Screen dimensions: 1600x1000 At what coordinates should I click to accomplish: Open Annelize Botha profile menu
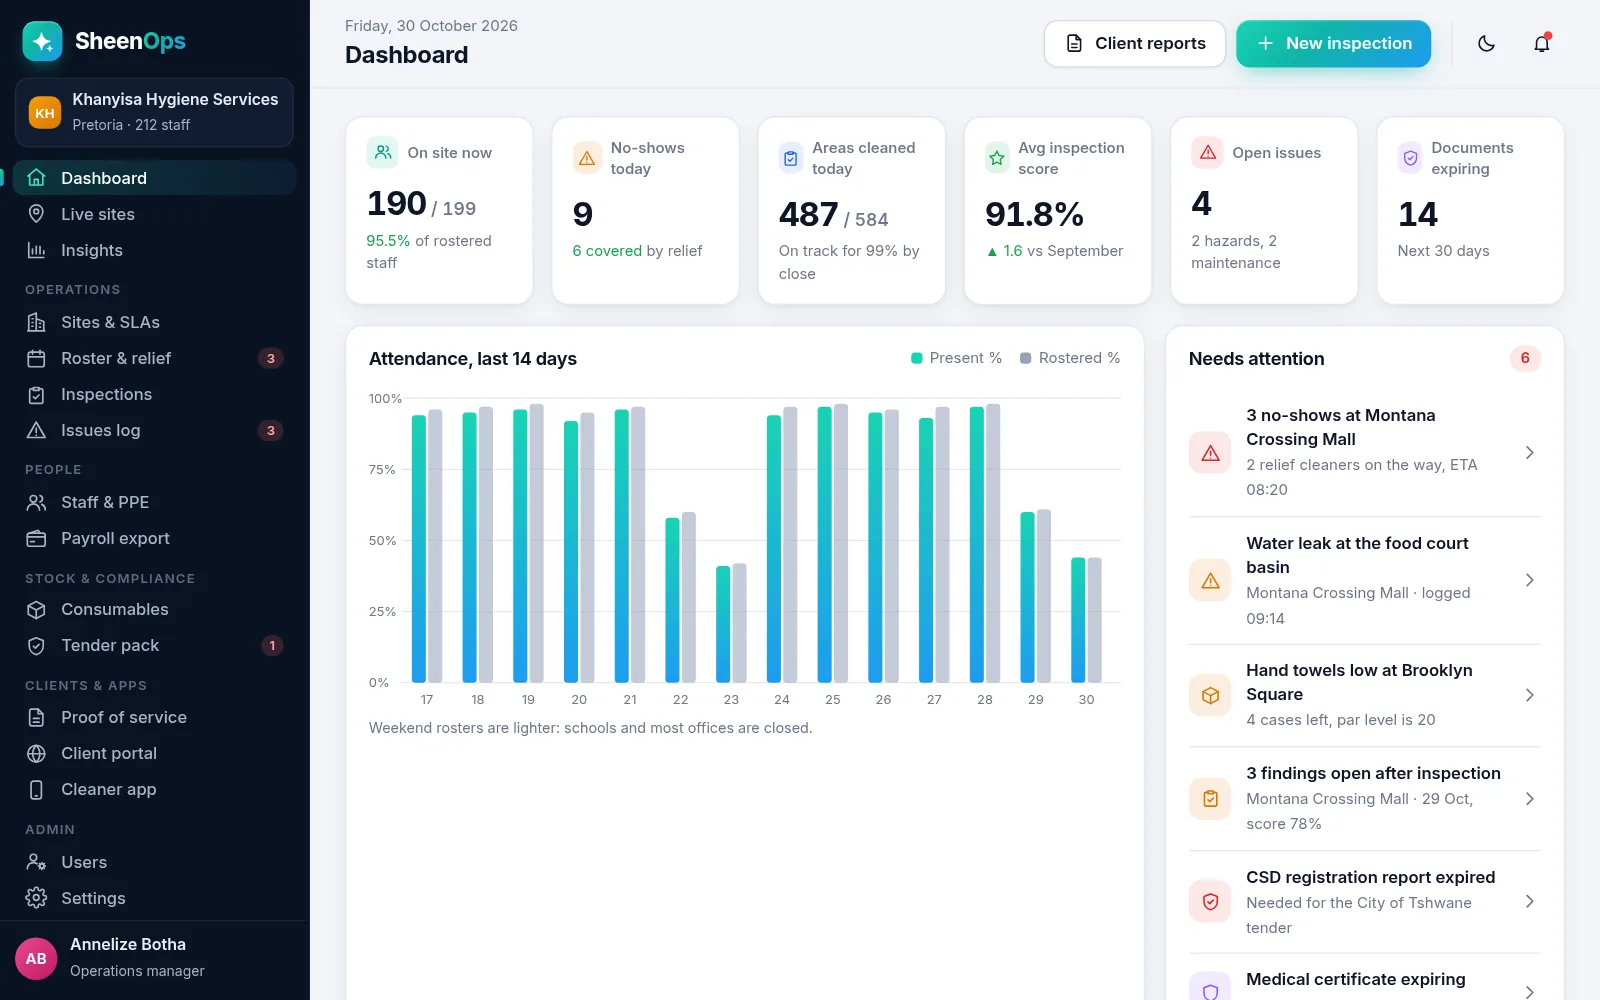point(154,958)
